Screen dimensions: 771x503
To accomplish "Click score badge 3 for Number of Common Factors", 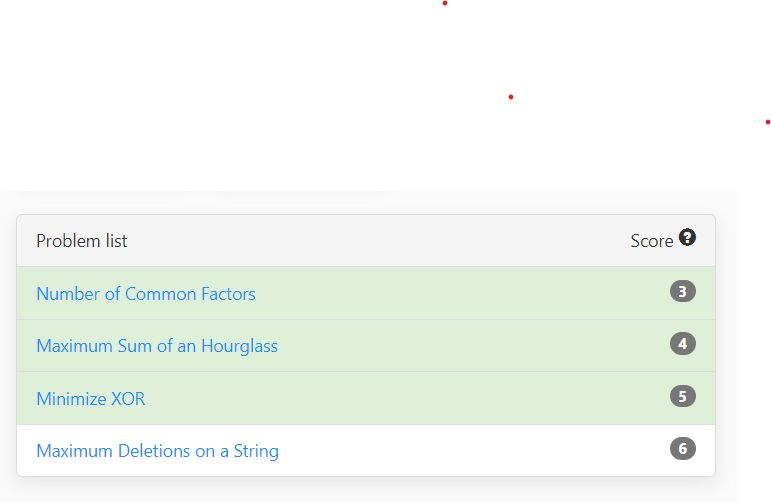I will tap(683, 292).
